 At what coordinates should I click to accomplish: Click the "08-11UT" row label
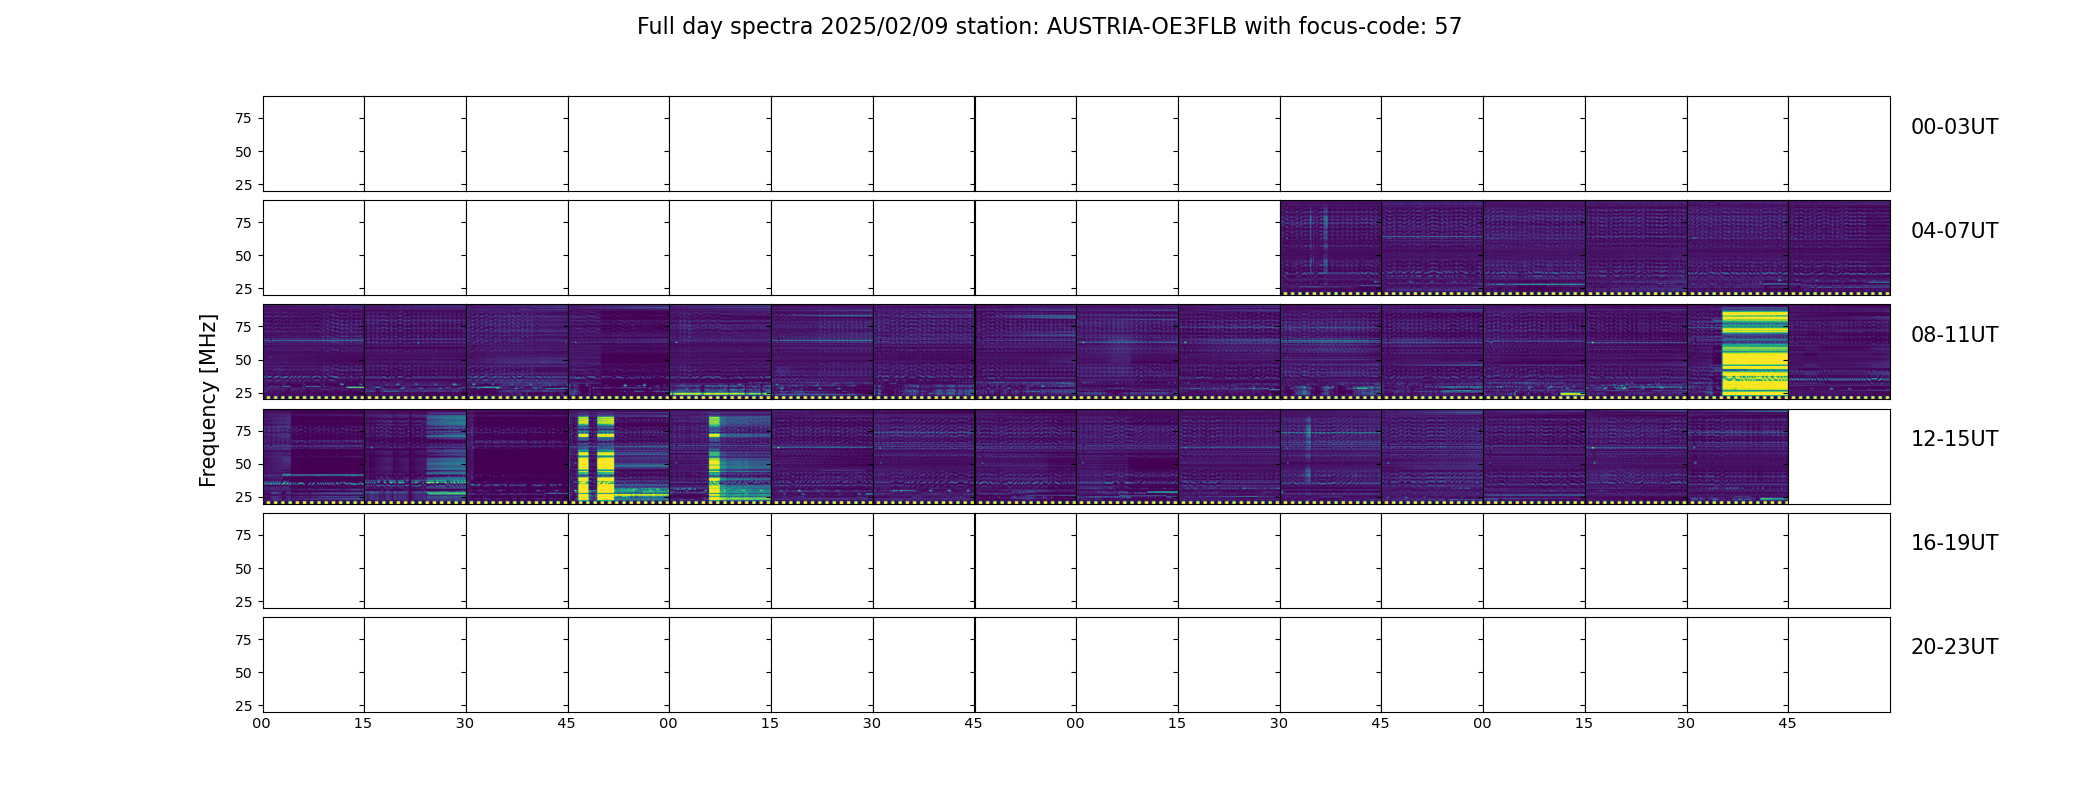(x=1954, y=335)
